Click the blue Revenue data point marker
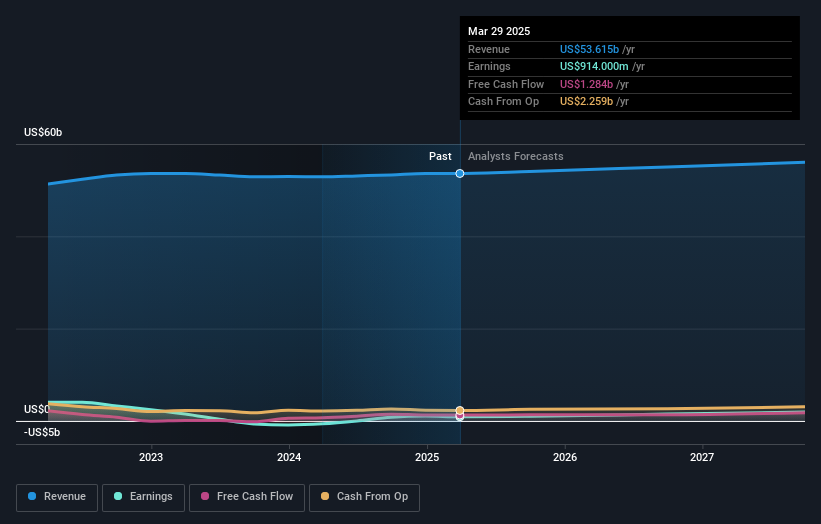 click(x=460, y=173)
